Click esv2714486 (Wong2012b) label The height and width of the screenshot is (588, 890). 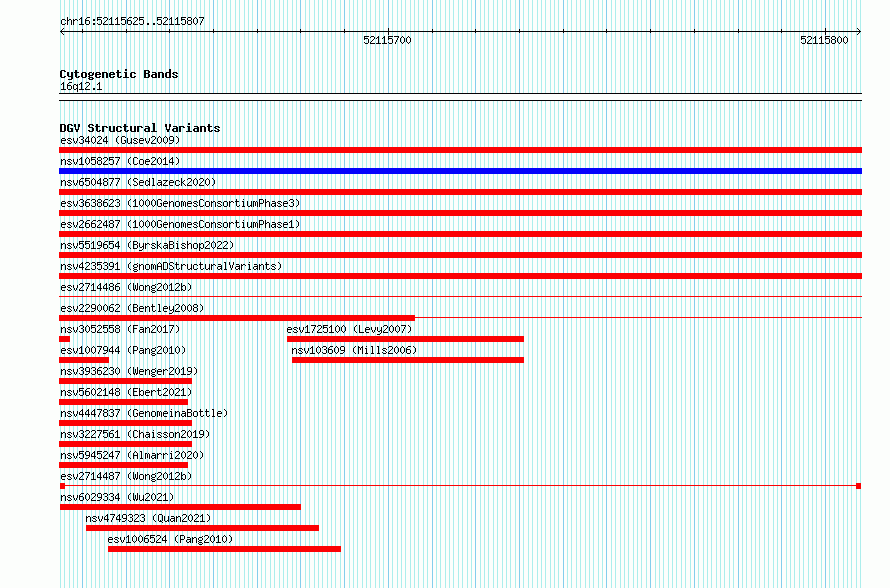pyautogui.click(x=126, y=287)
